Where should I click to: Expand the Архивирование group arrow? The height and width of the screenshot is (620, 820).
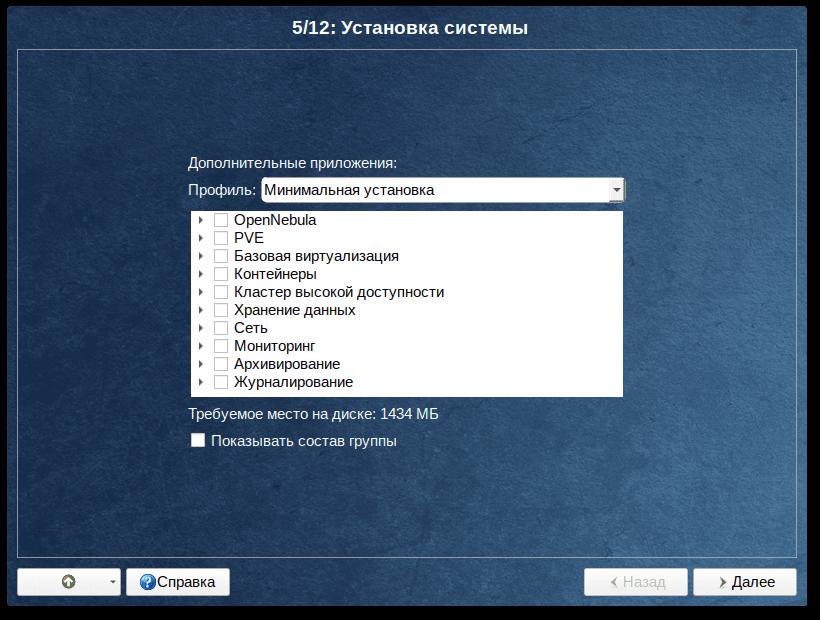201,364
